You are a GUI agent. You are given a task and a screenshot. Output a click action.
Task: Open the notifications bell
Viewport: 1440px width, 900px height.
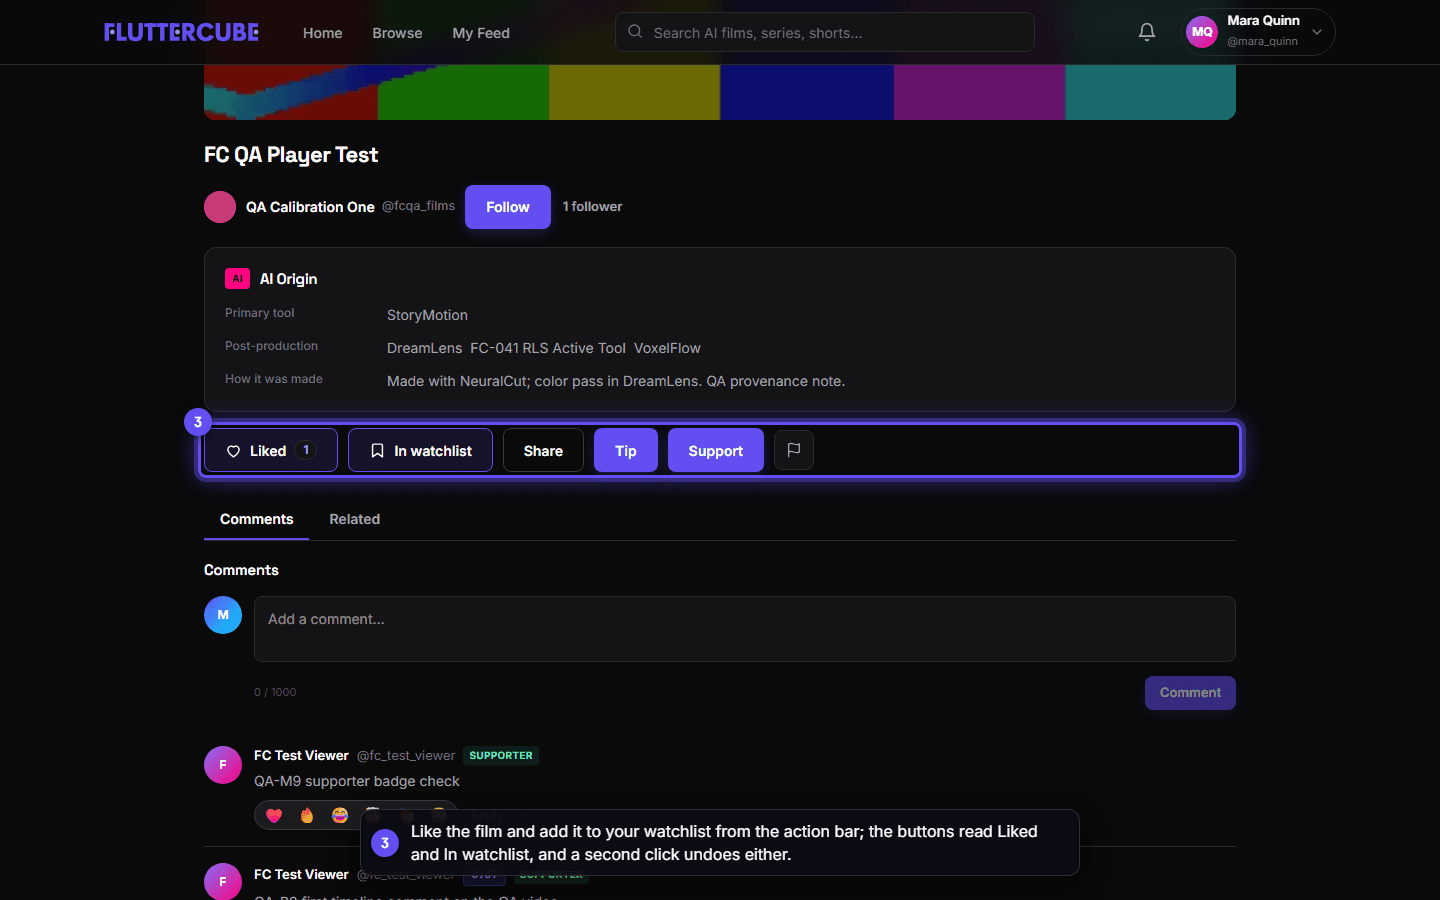click(1147, 32)
